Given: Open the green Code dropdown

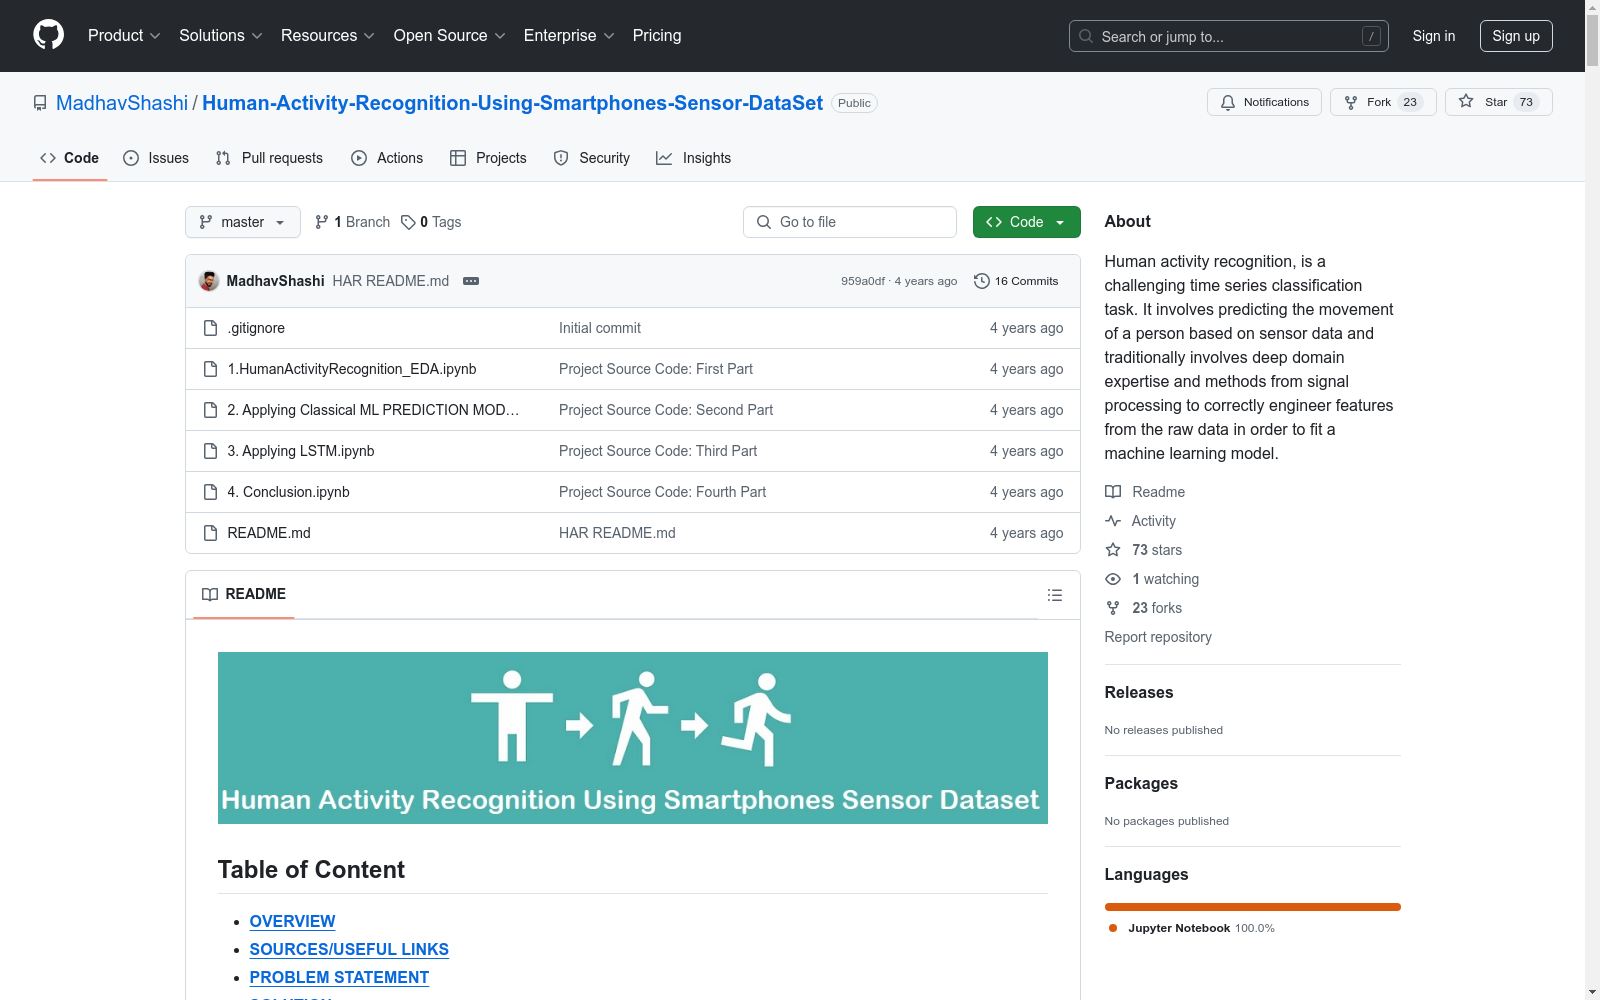Looking at the screenshot, I should pyautogui.click(x=1026, y=222).
